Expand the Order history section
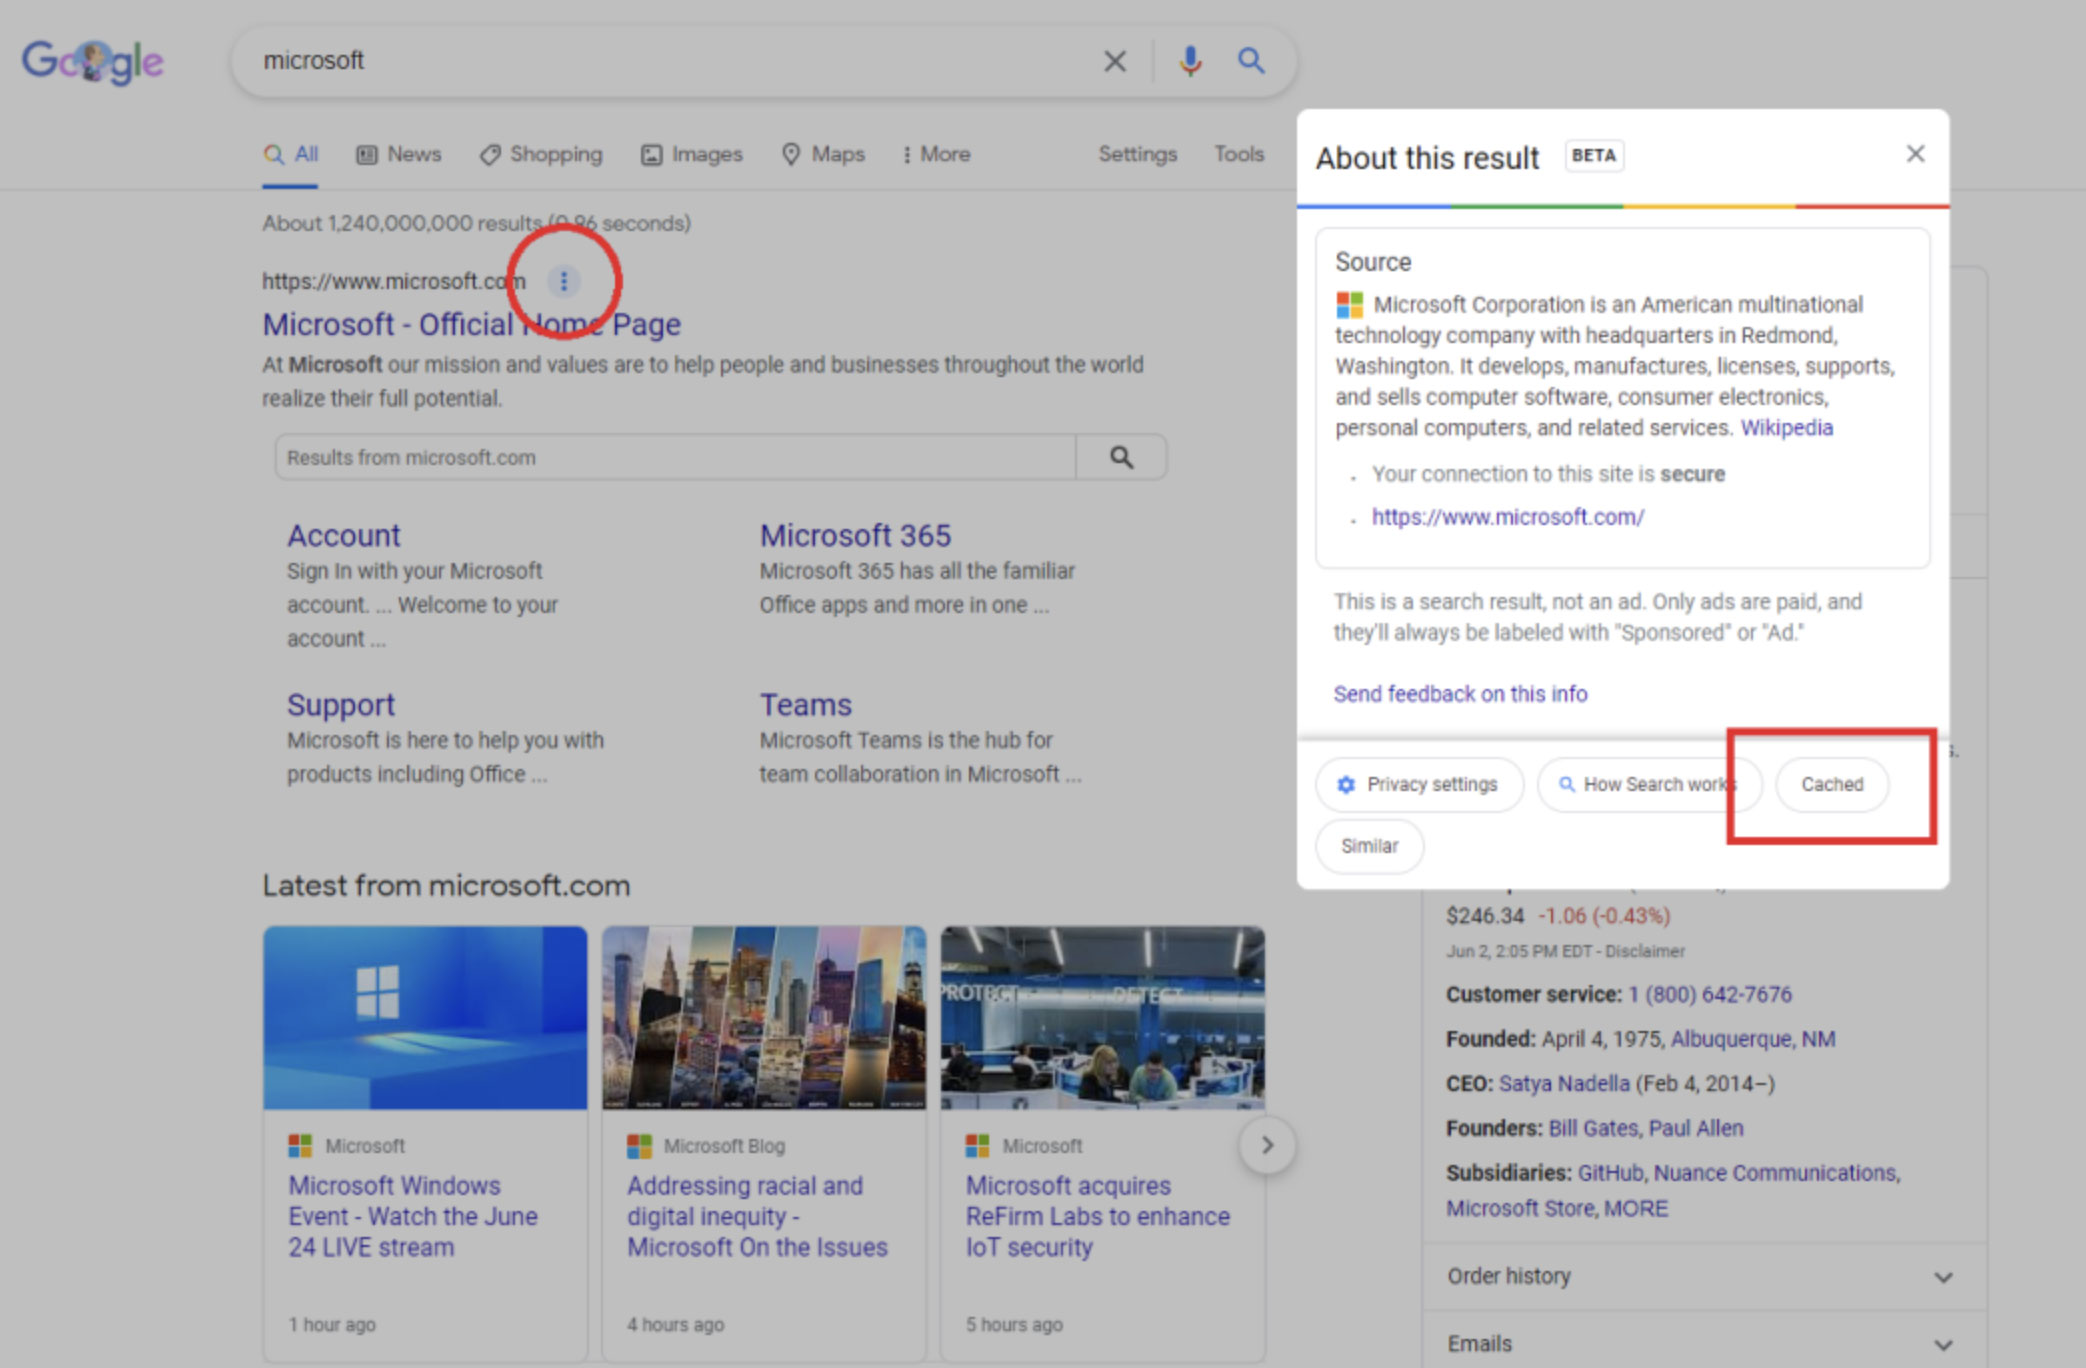The image size is (2086, 1368). pos(1943,1277)
